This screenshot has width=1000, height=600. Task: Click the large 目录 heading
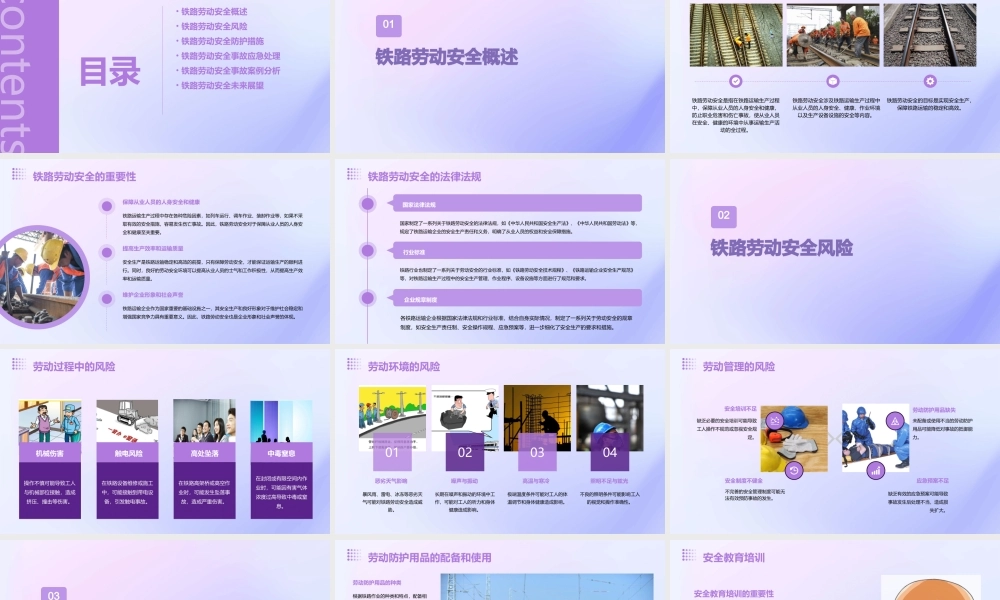(x=110, y=71)
